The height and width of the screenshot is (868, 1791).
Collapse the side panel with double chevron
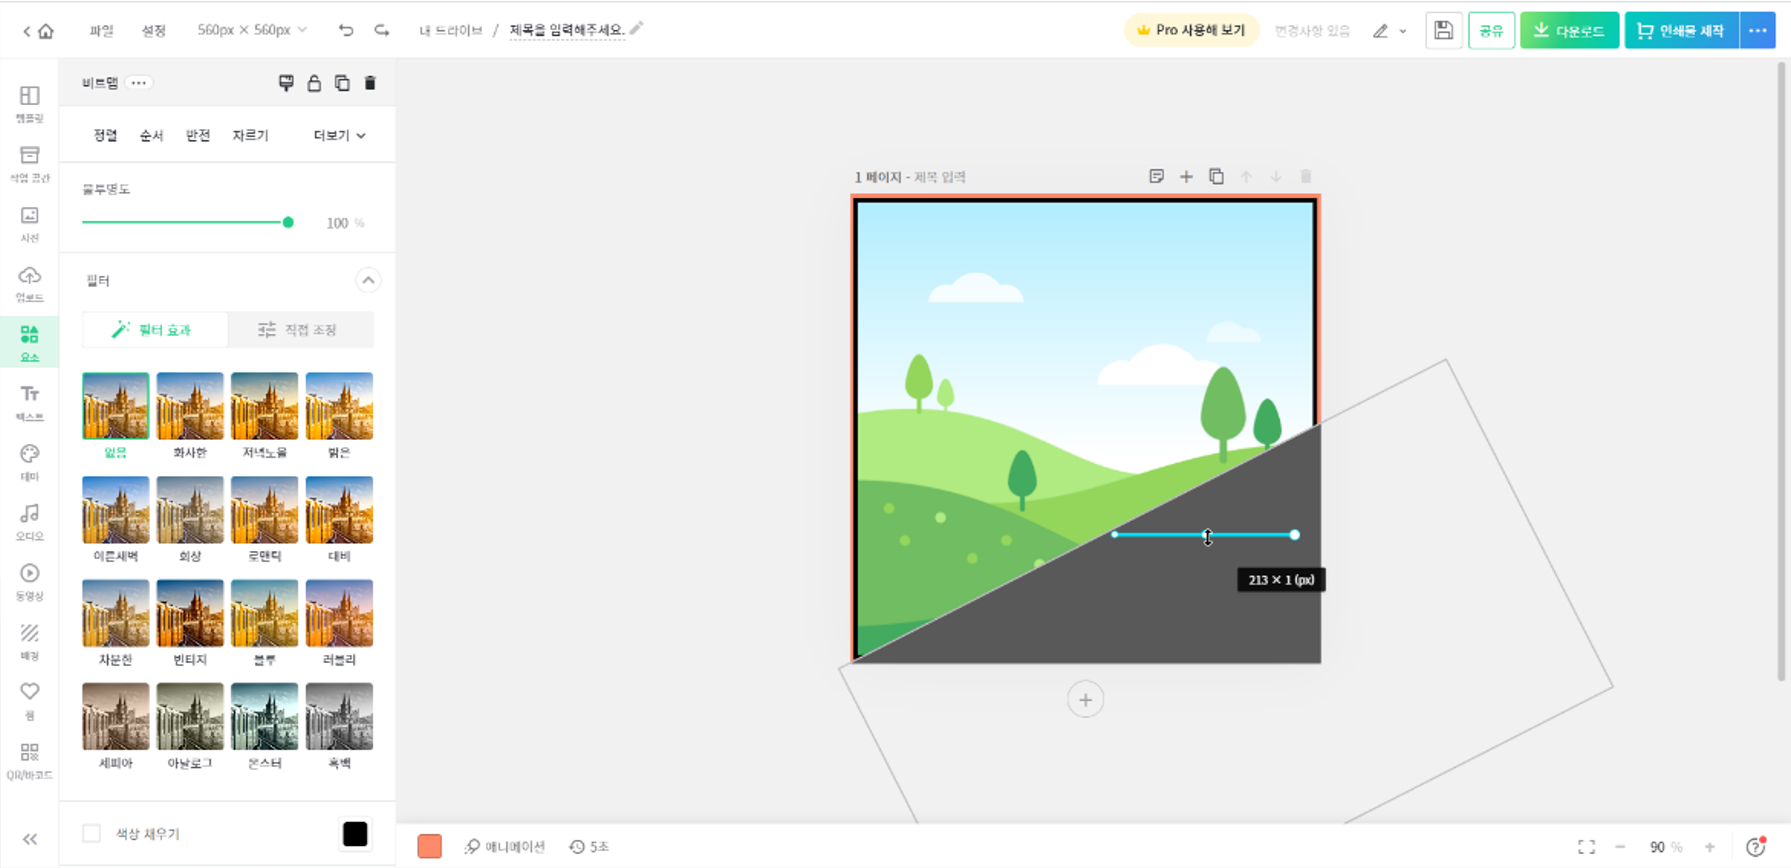pos(30,840)
